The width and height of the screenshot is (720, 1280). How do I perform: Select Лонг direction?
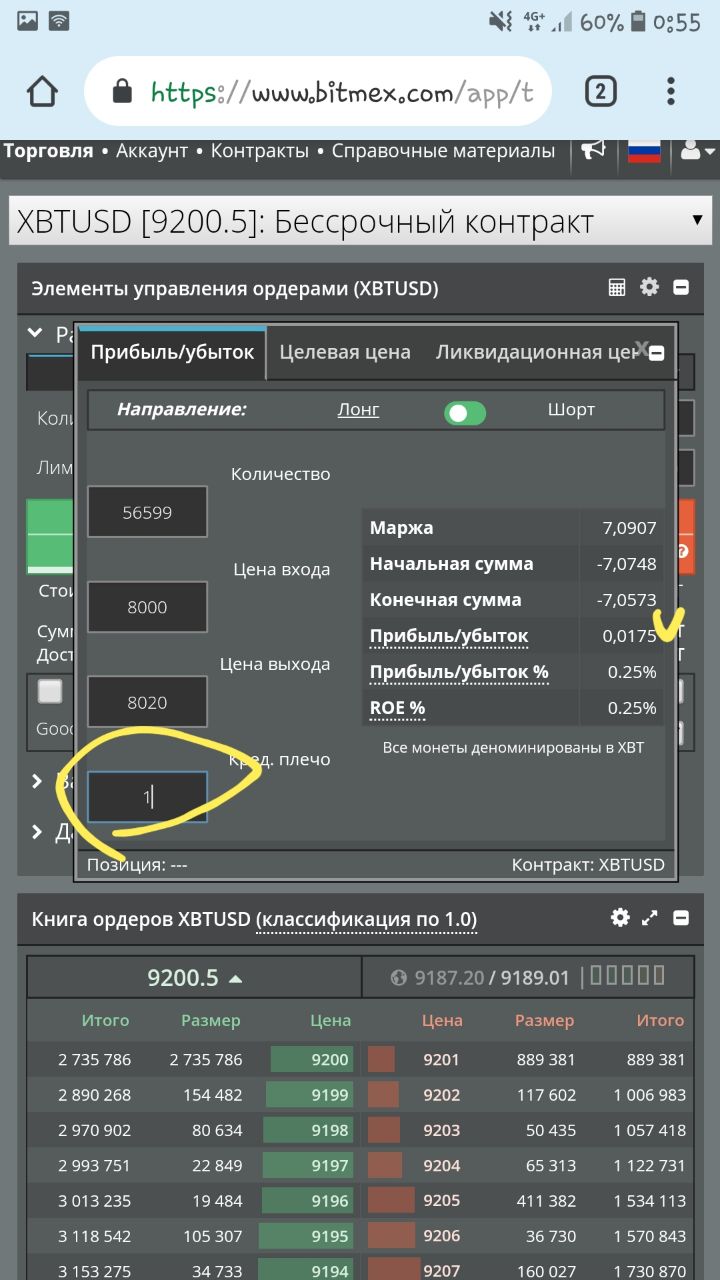click(359, 409)
